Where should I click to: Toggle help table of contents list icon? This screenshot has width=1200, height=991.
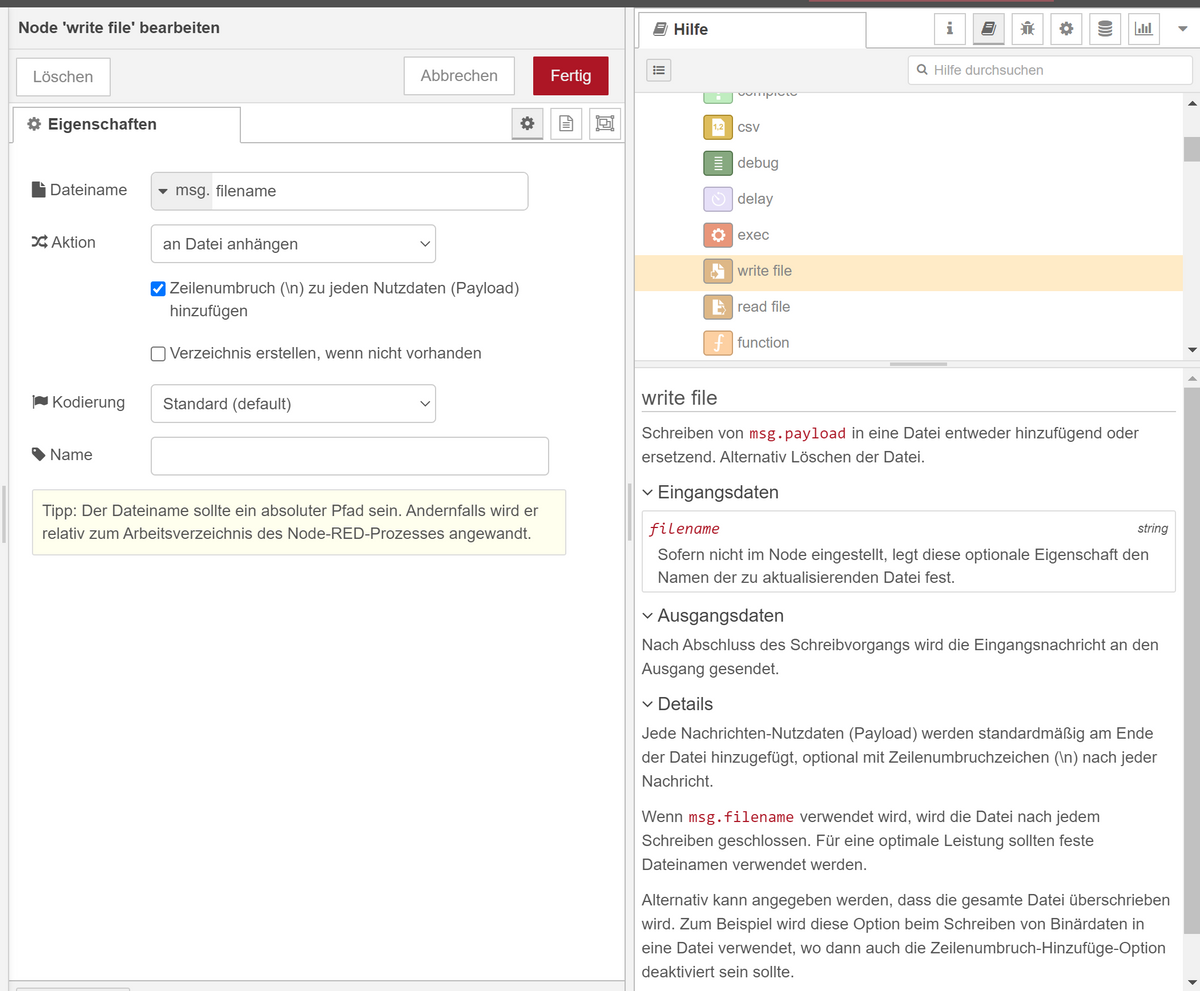[660, 70]
